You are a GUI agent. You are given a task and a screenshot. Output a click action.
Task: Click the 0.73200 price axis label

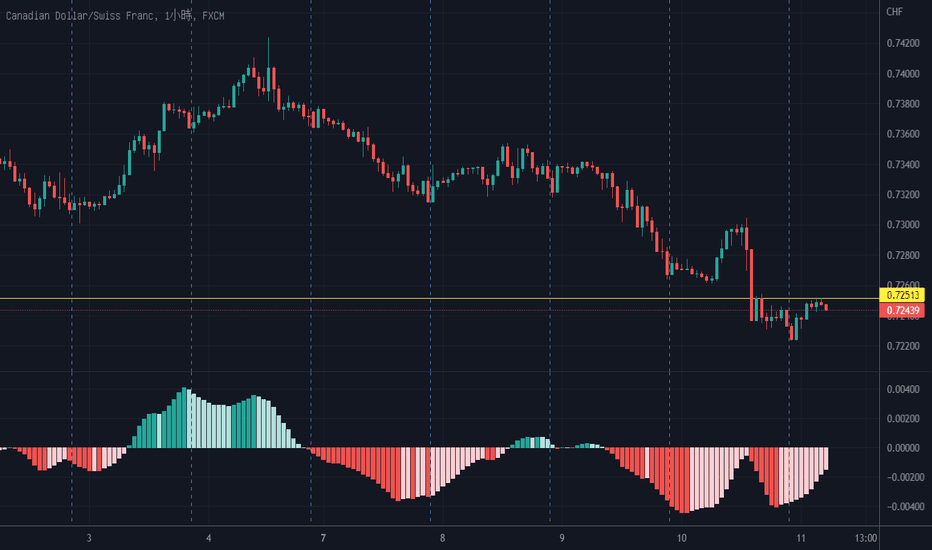click(902, 195)
